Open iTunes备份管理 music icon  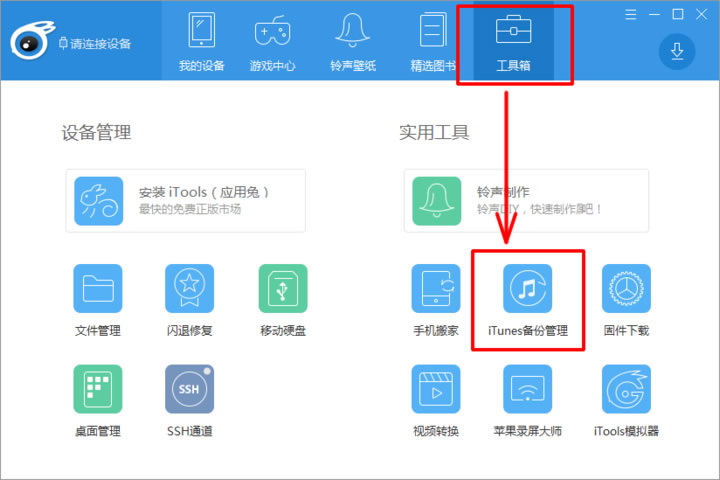click(528, 288)
